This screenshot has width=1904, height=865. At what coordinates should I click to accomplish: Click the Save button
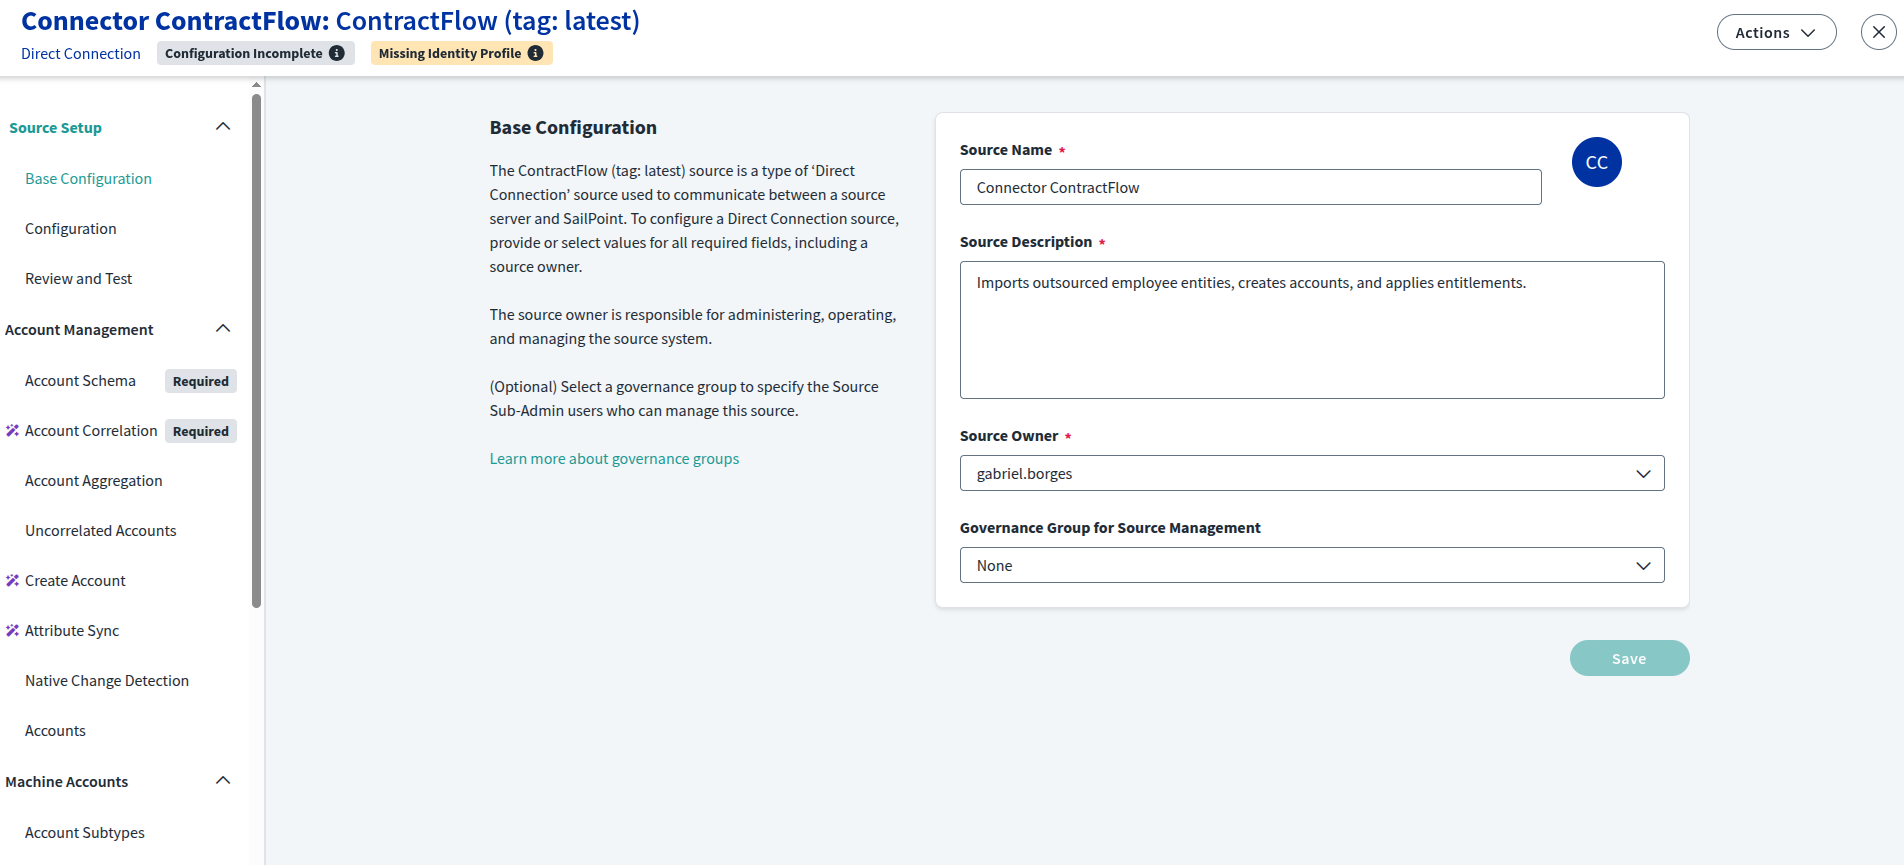pyautogui.click(x=1628, y=658)
